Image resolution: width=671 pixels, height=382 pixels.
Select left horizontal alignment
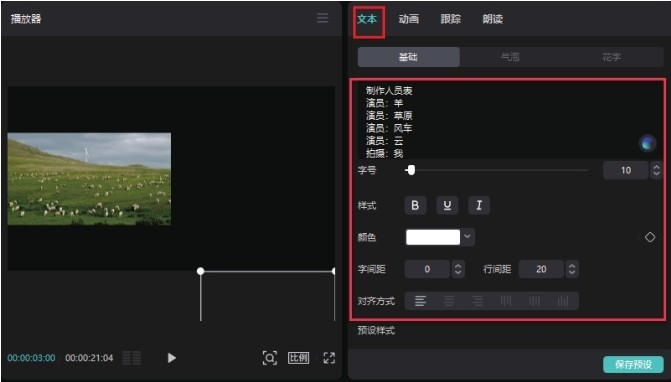pyautogui.click(x=420, y=301)
